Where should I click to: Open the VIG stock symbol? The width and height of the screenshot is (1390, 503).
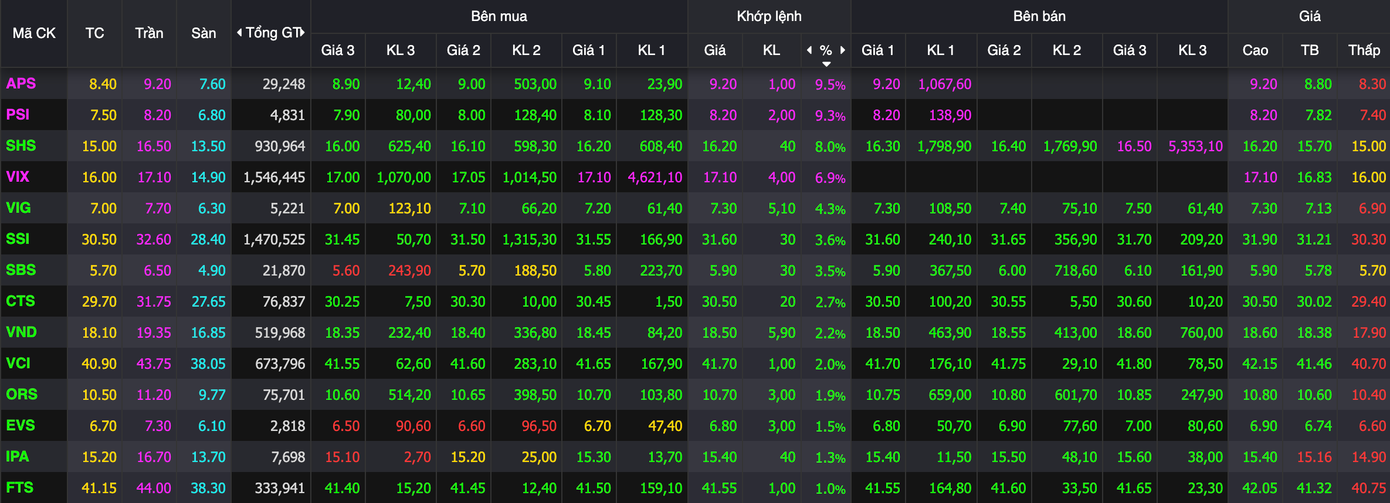coord(19,208)
